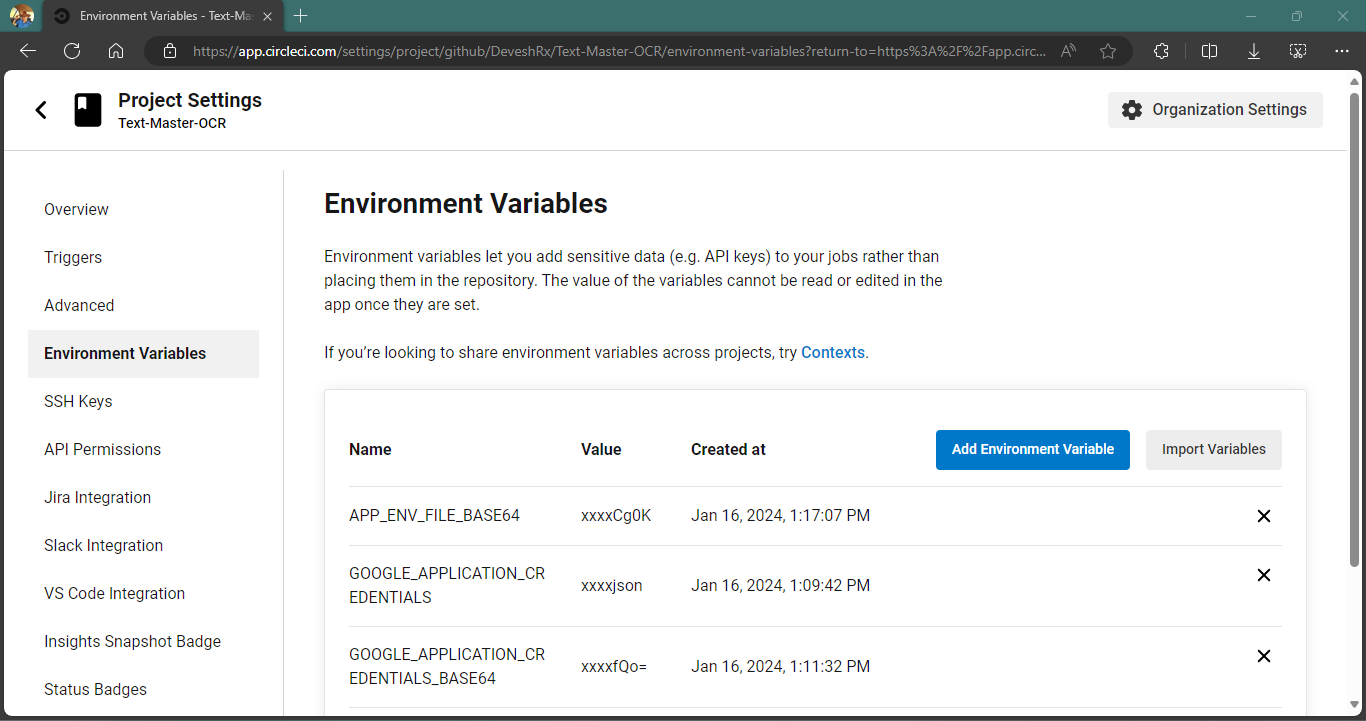Add this page to favorites star icon
1366x721 pixels.
(1108, 51)
